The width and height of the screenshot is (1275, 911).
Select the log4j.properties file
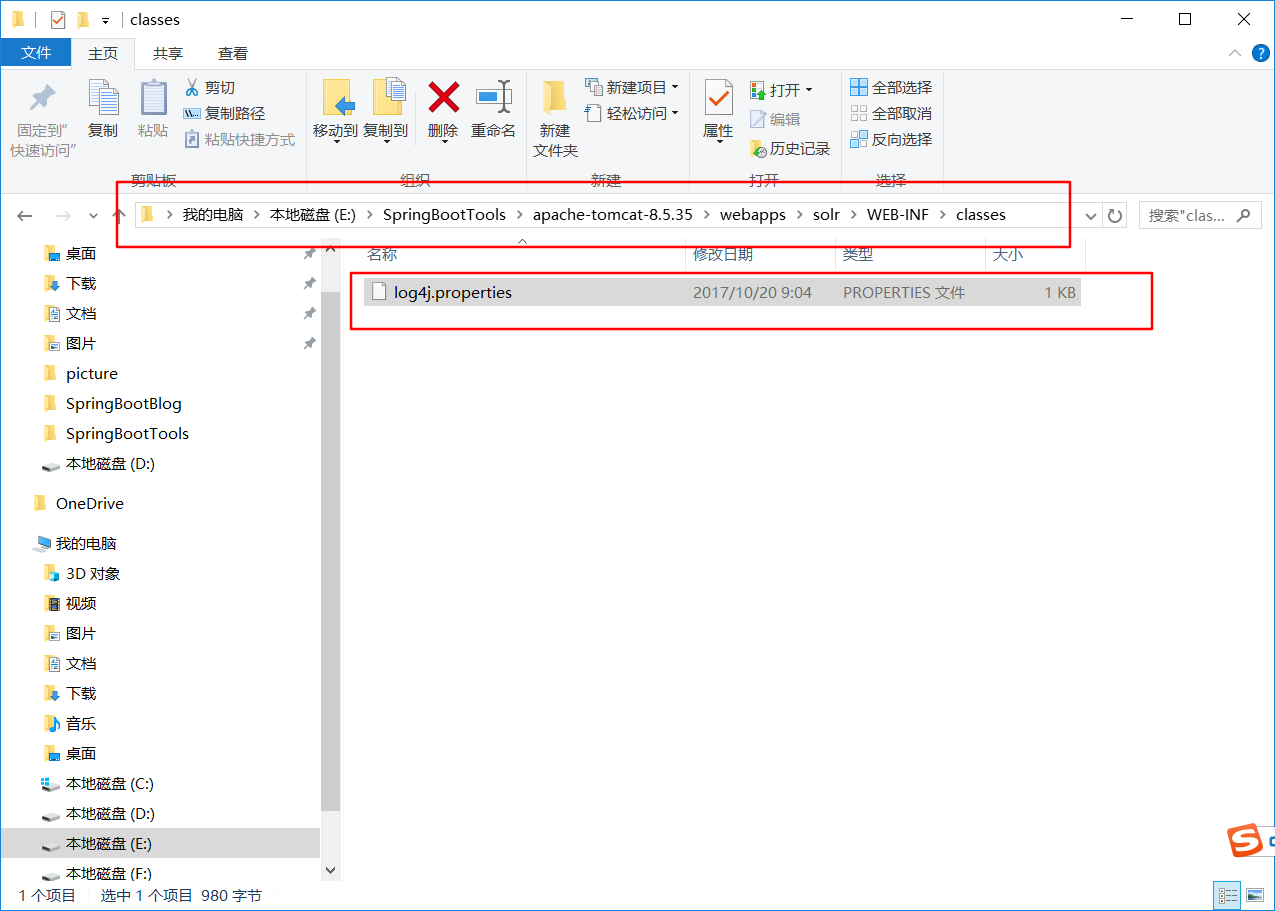coord(722,293)
